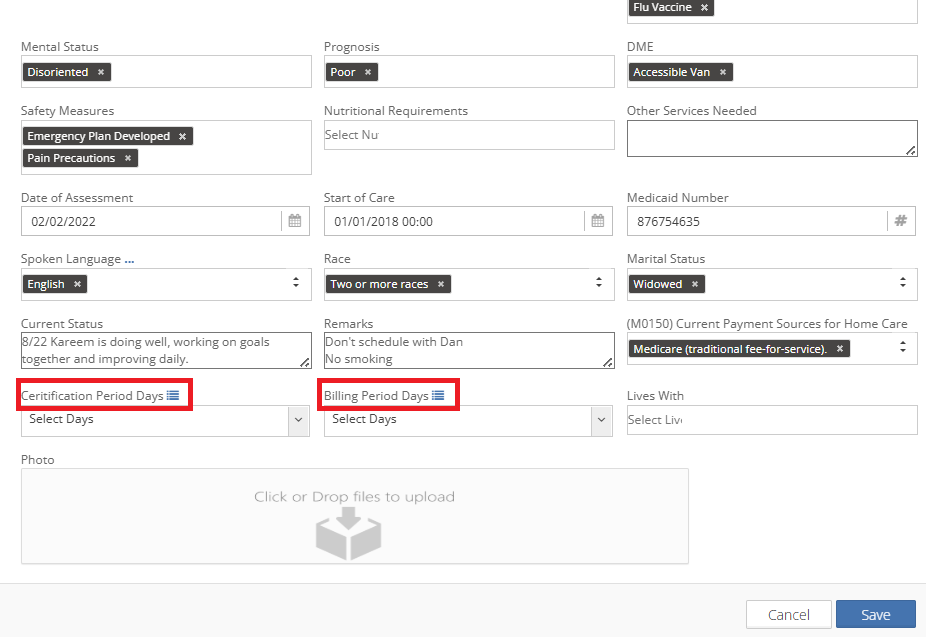Image resolution: width=926 pixels, height=637 pixels.
Task: Remove the Pain Precautions tag
Action: point(128,159)
